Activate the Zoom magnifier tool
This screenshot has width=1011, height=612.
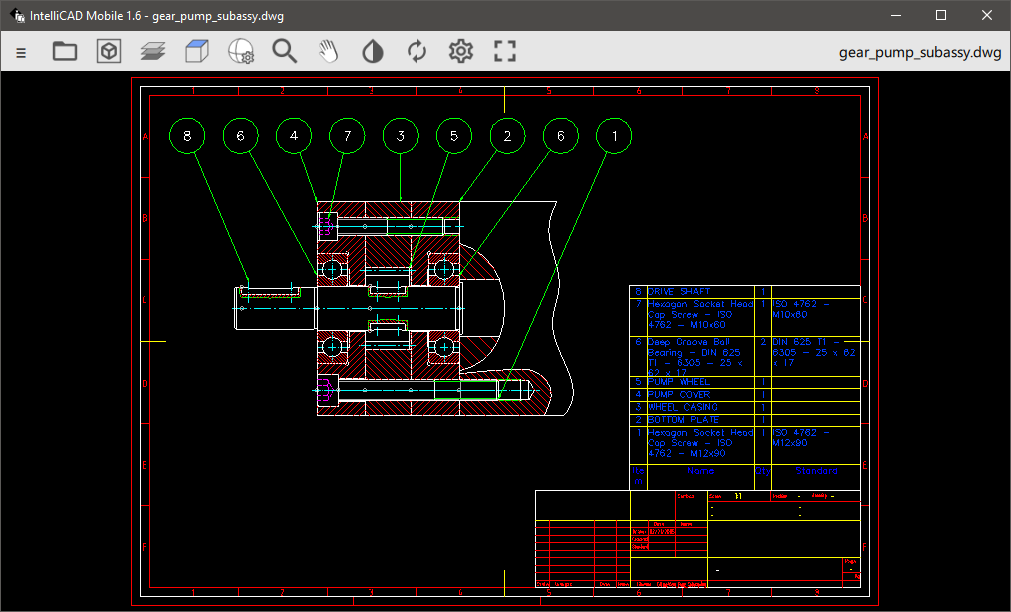pos(284,51)
